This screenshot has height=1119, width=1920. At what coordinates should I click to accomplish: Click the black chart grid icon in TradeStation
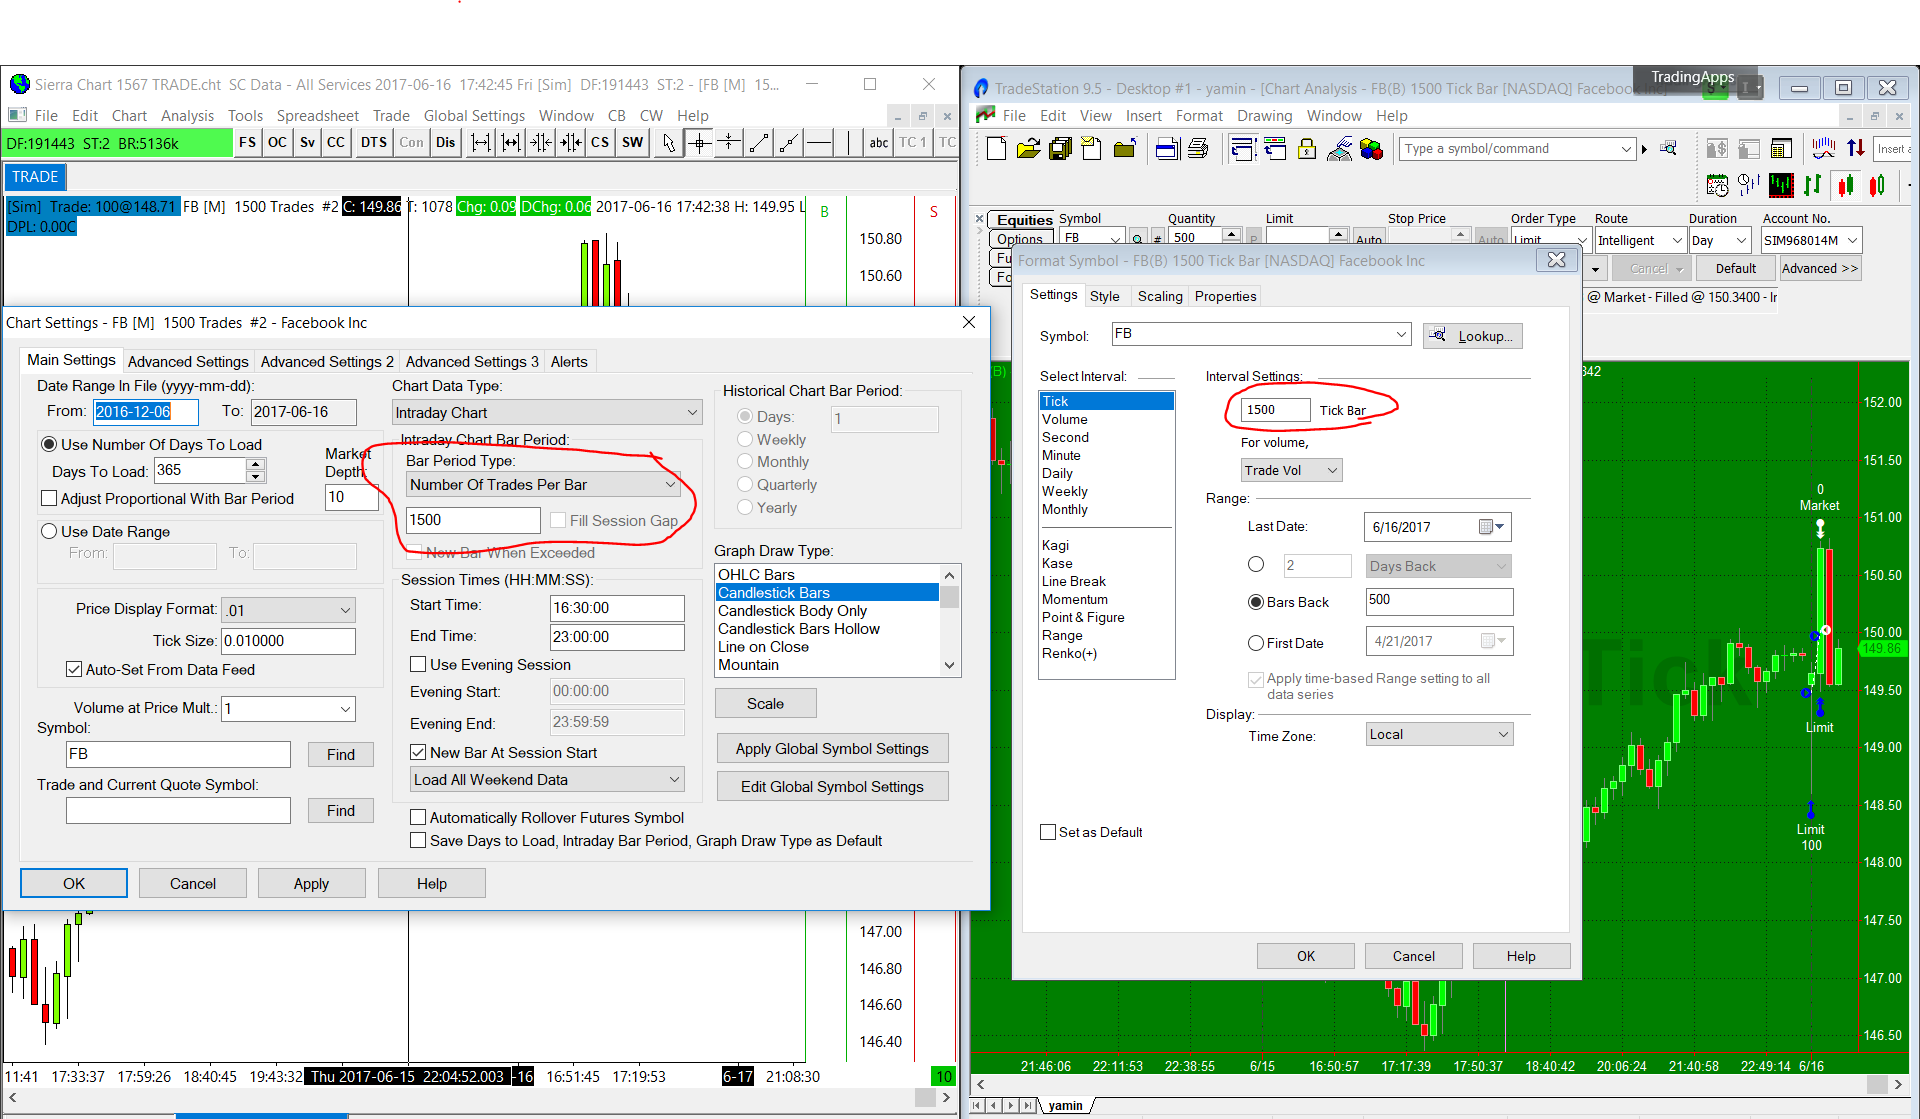pos(1781,185)
